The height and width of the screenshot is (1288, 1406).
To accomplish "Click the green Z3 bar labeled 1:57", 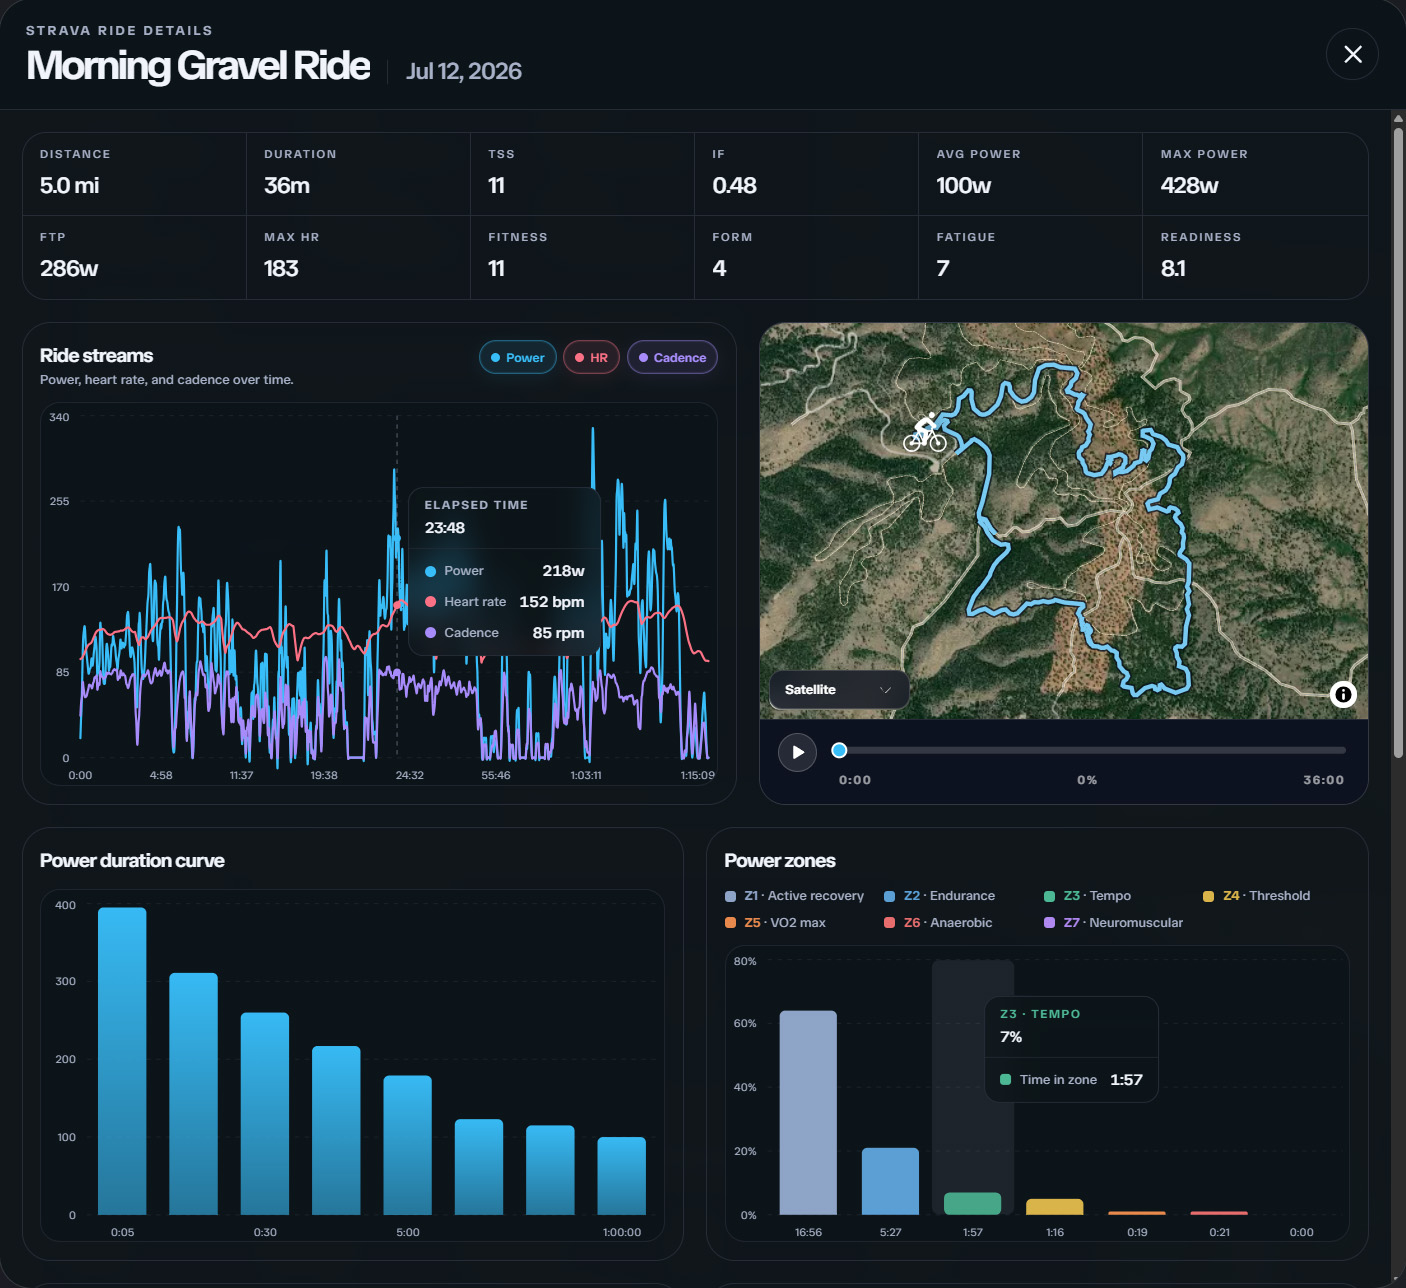I will (972, 1204).
